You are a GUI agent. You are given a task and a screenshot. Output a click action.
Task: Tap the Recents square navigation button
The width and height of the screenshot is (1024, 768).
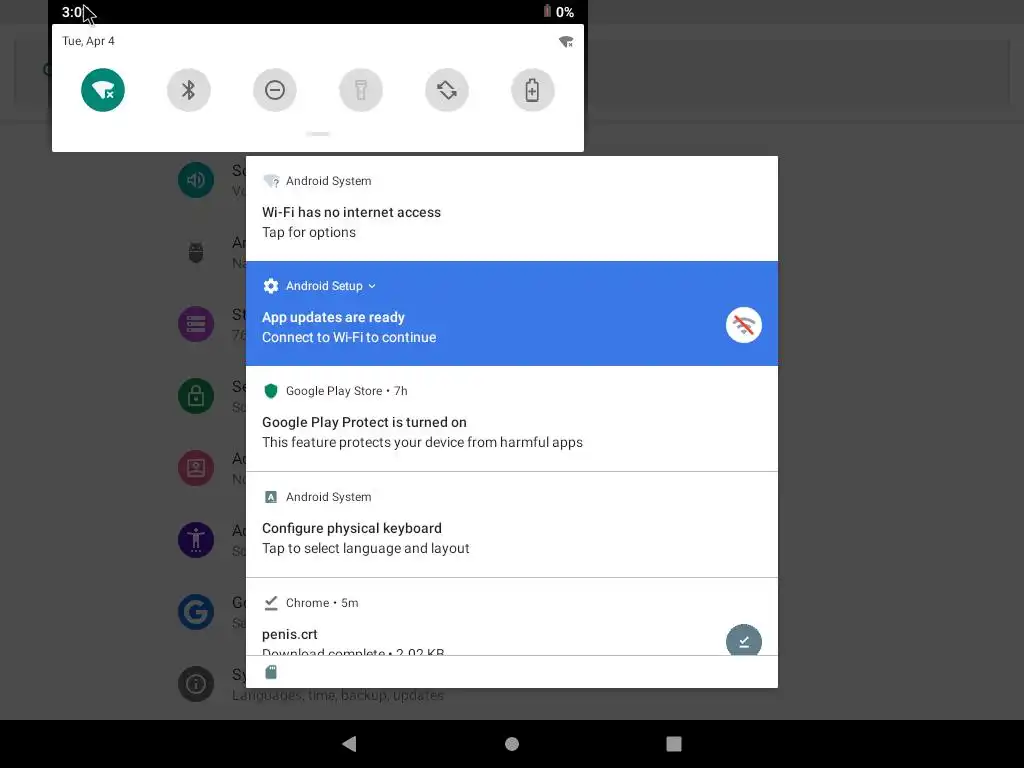pos(674,744)
